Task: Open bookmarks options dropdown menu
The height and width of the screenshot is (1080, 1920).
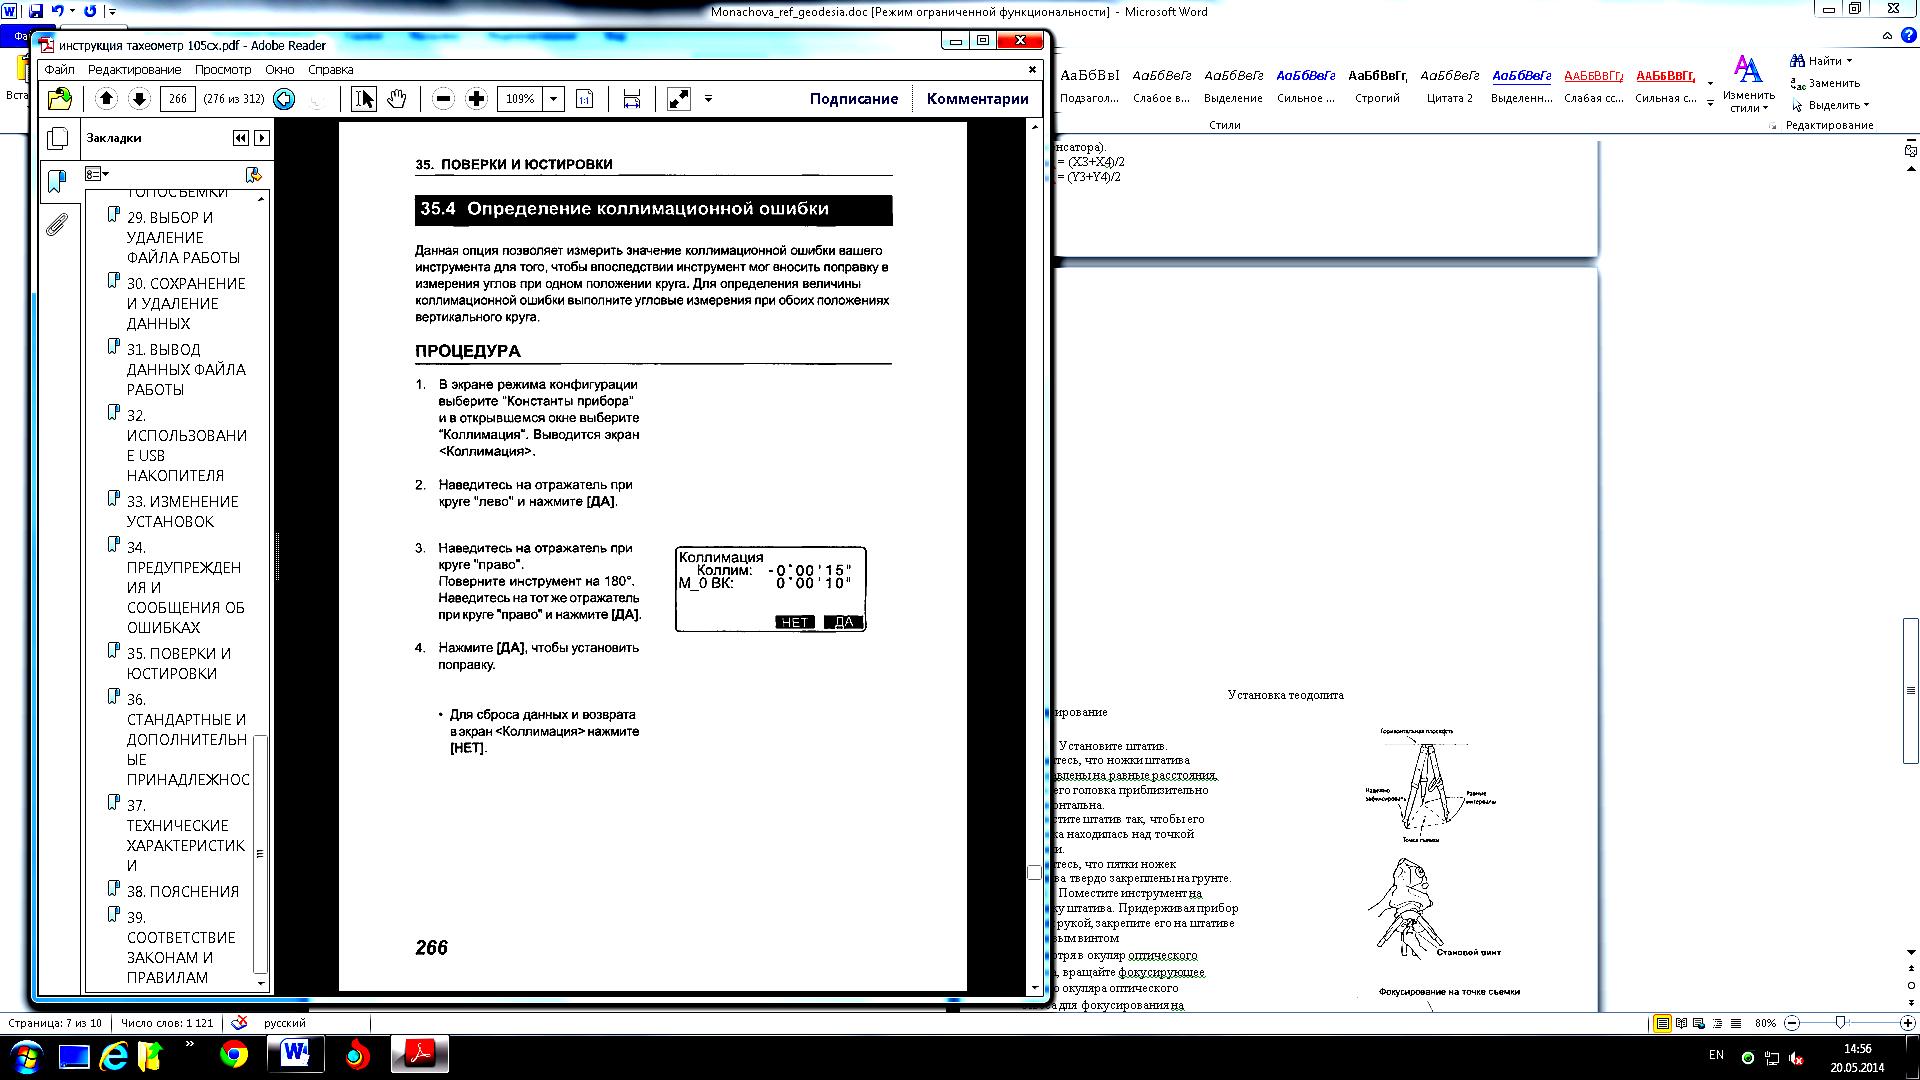Action: pos(97,174)
